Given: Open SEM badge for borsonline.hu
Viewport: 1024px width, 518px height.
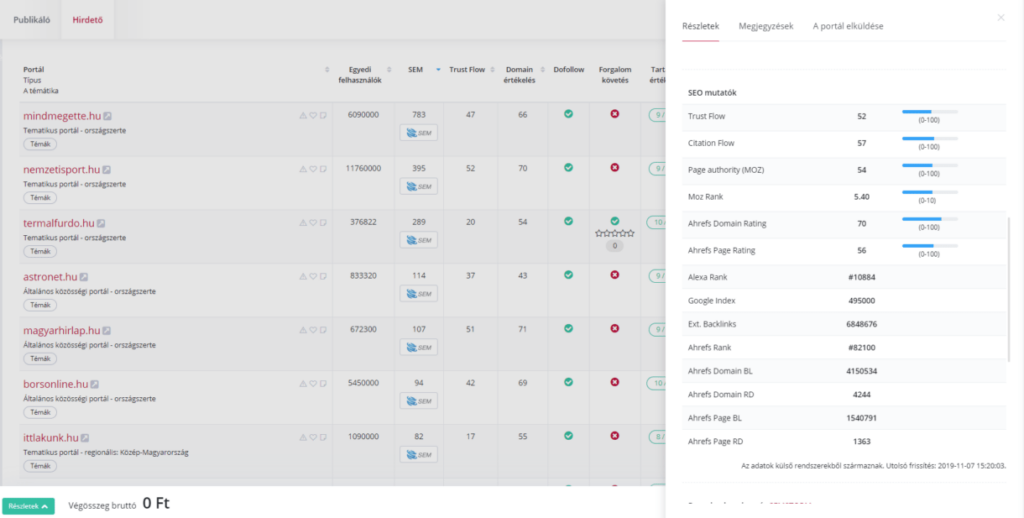Looking at the screenshot, I should click(418, 401).
